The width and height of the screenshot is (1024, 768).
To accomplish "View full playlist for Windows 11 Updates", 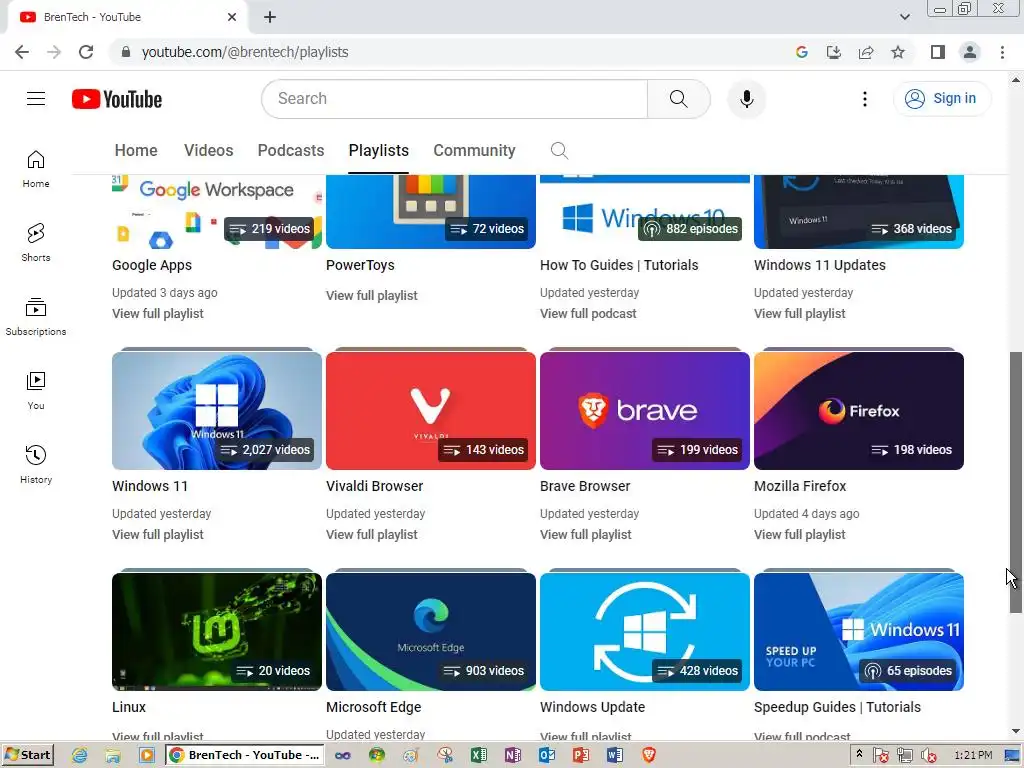I will [x=799, y=313].
